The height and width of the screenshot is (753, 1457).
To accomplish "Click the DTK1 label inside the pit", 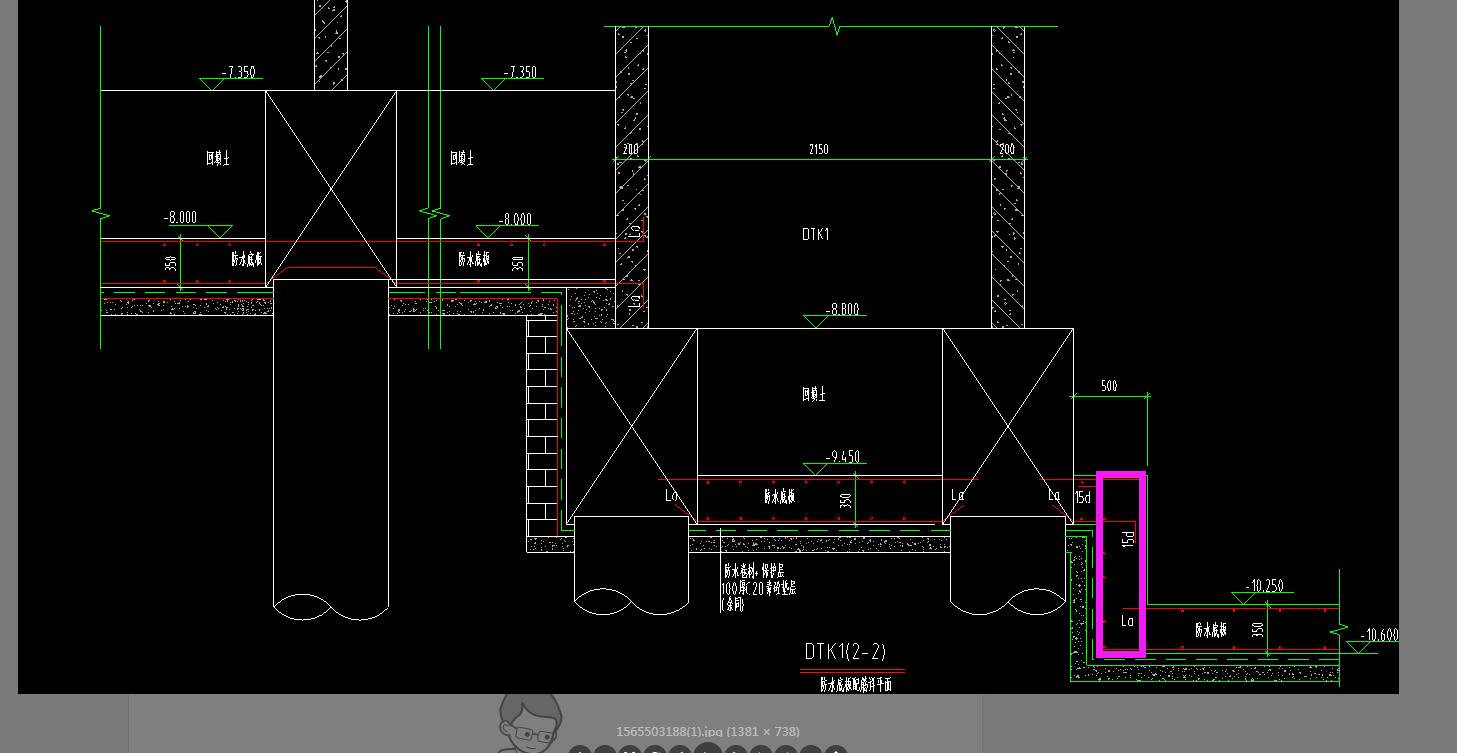I will pos(816,234).
